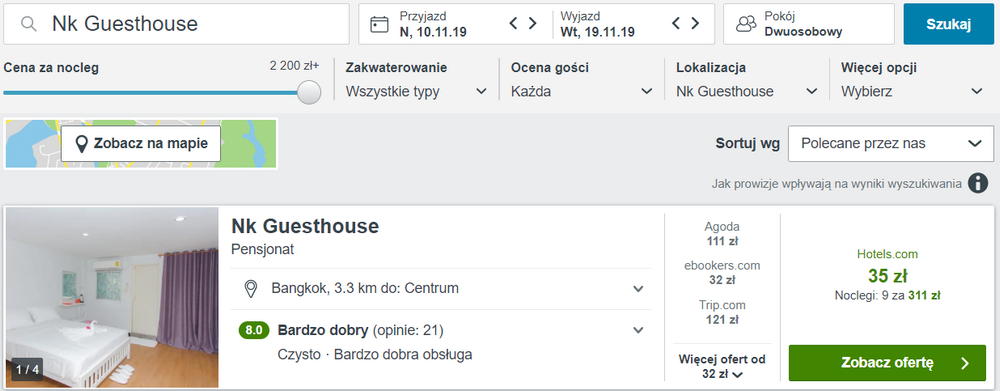
Task: Open the calendar icon for arrival date
Action: [379, 24]
